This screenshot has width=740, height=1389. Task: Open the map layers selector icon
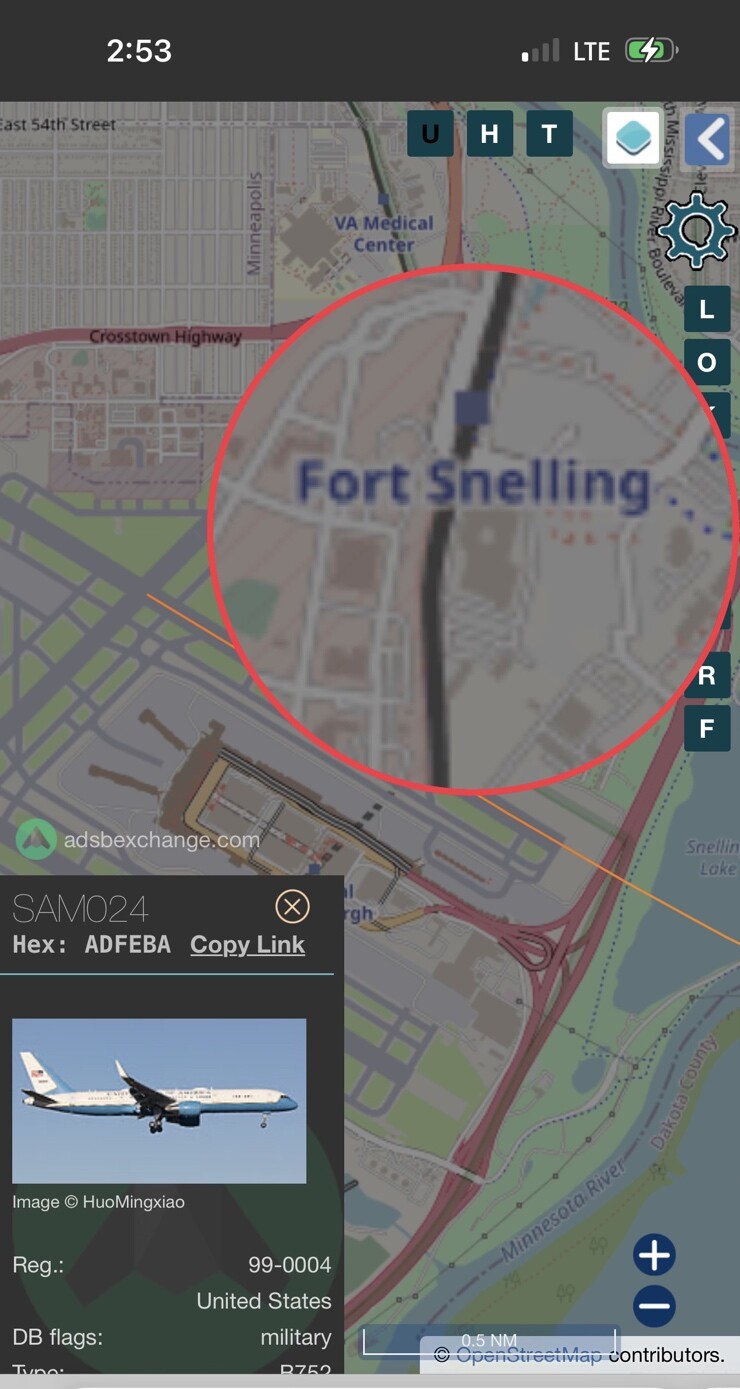point(632,137)
